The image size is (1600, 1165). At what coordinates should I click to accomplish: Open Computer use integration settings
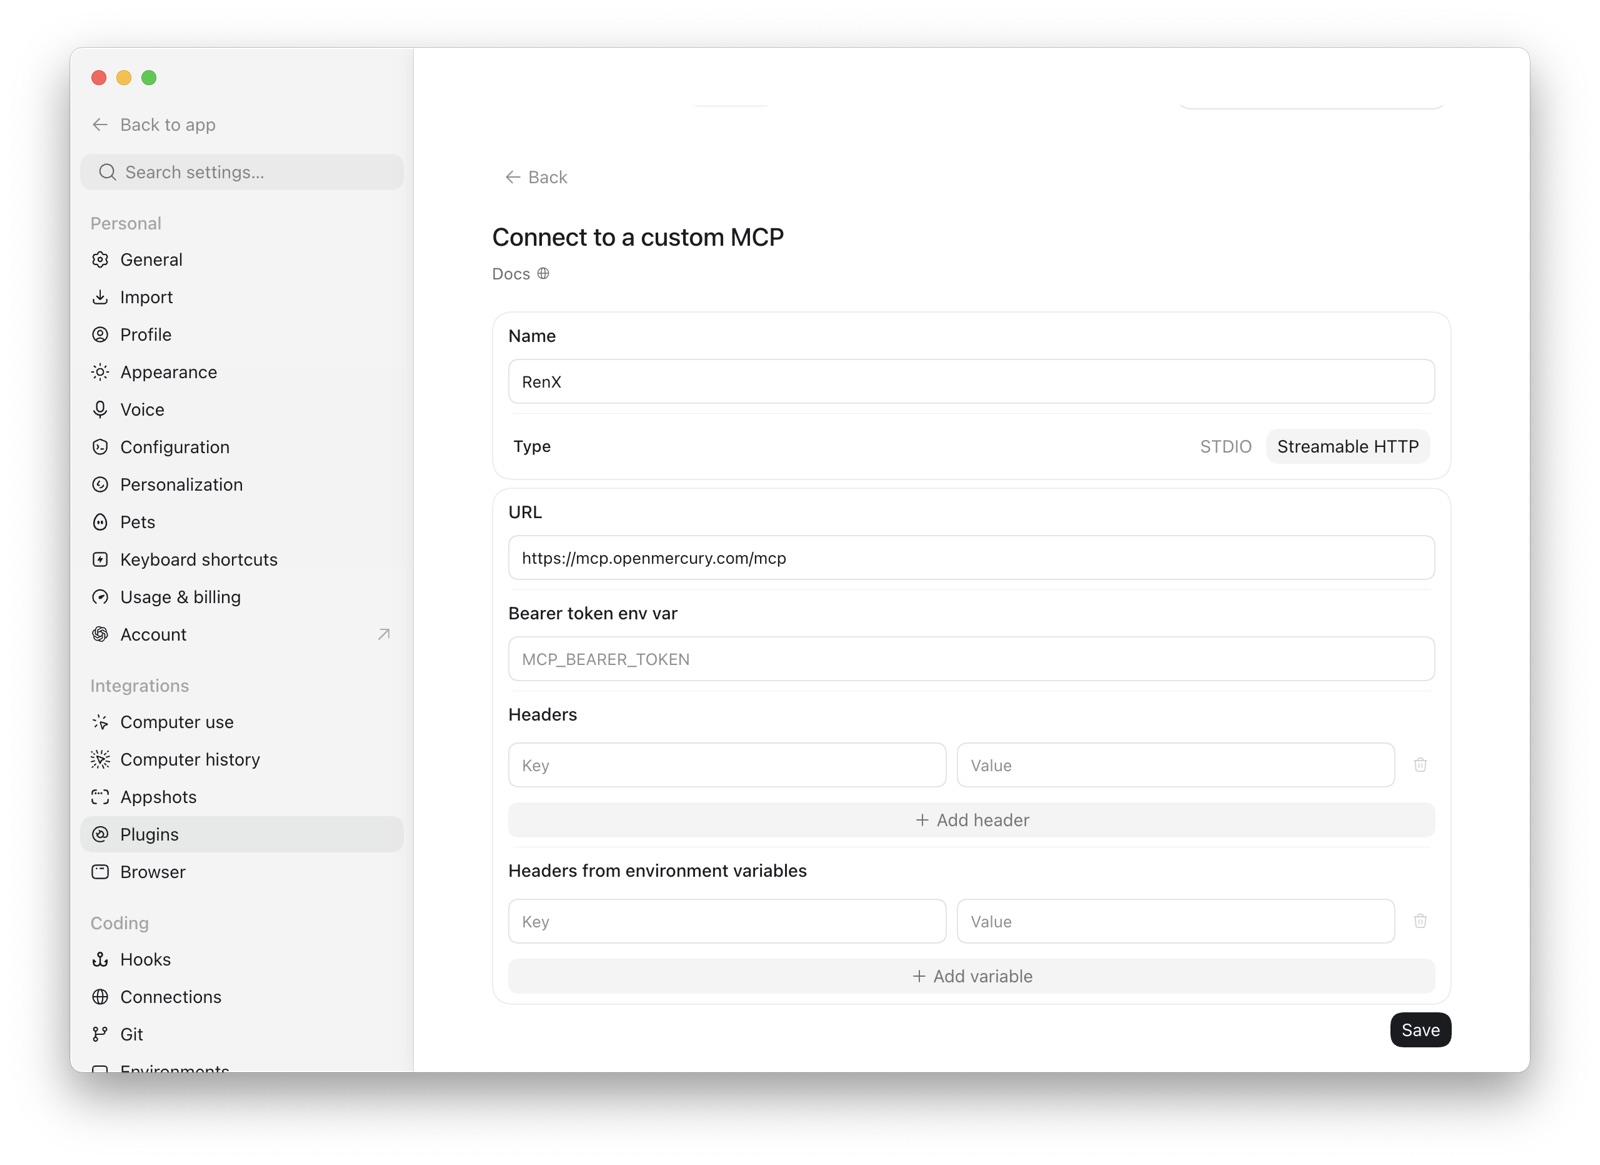[x=242, y=722]
